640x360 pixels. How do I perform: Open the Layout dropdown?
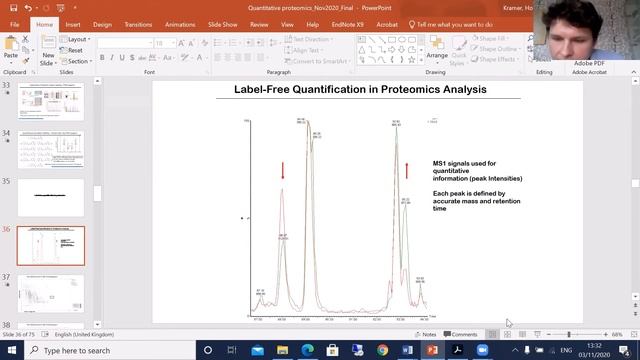pyautogui.click(x=76, y=39)
